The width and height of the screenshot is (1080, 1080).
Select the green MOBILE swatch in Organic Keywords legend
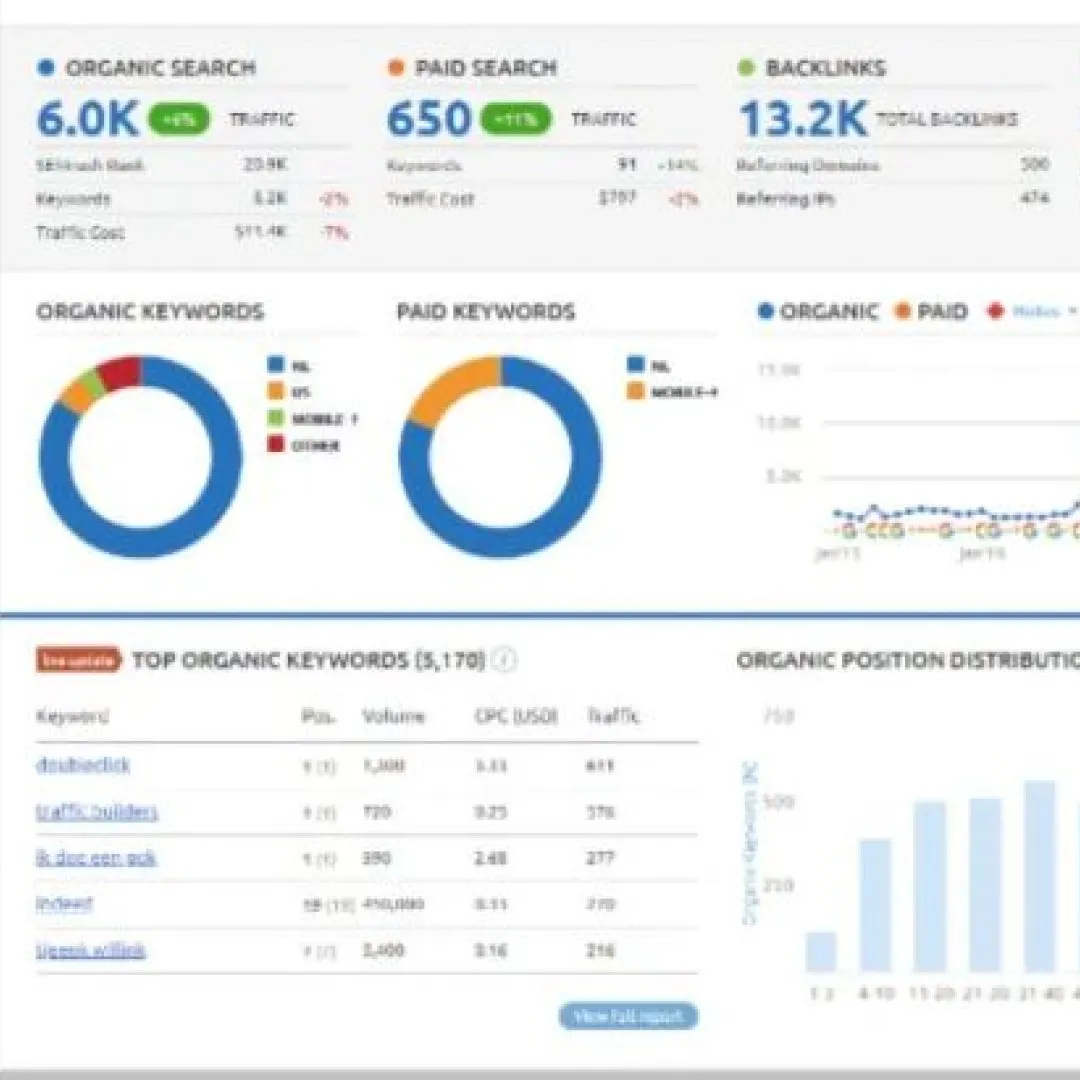[276, 418]
